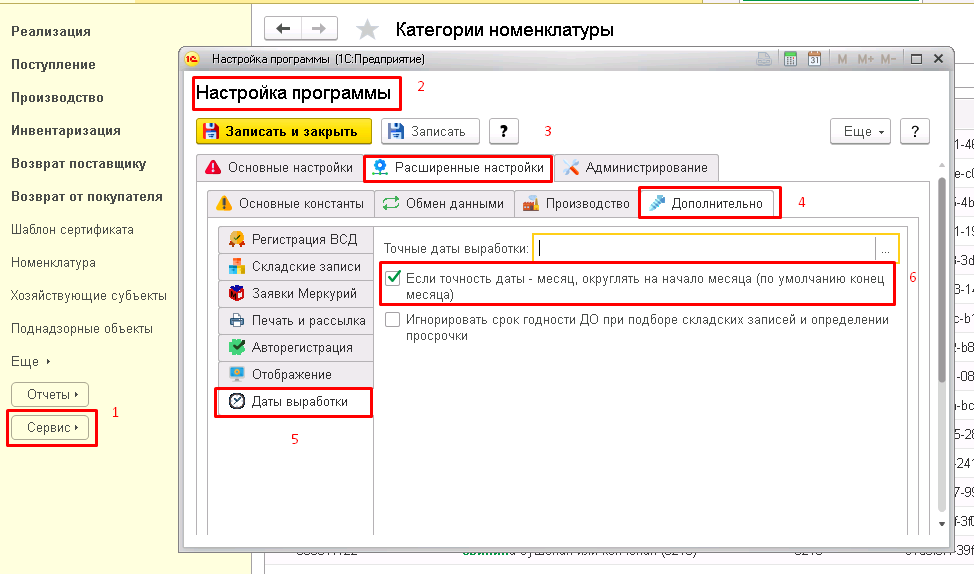Select Даты выработки section
Viewport: 974px width, 574px height.
coord(294,402)
